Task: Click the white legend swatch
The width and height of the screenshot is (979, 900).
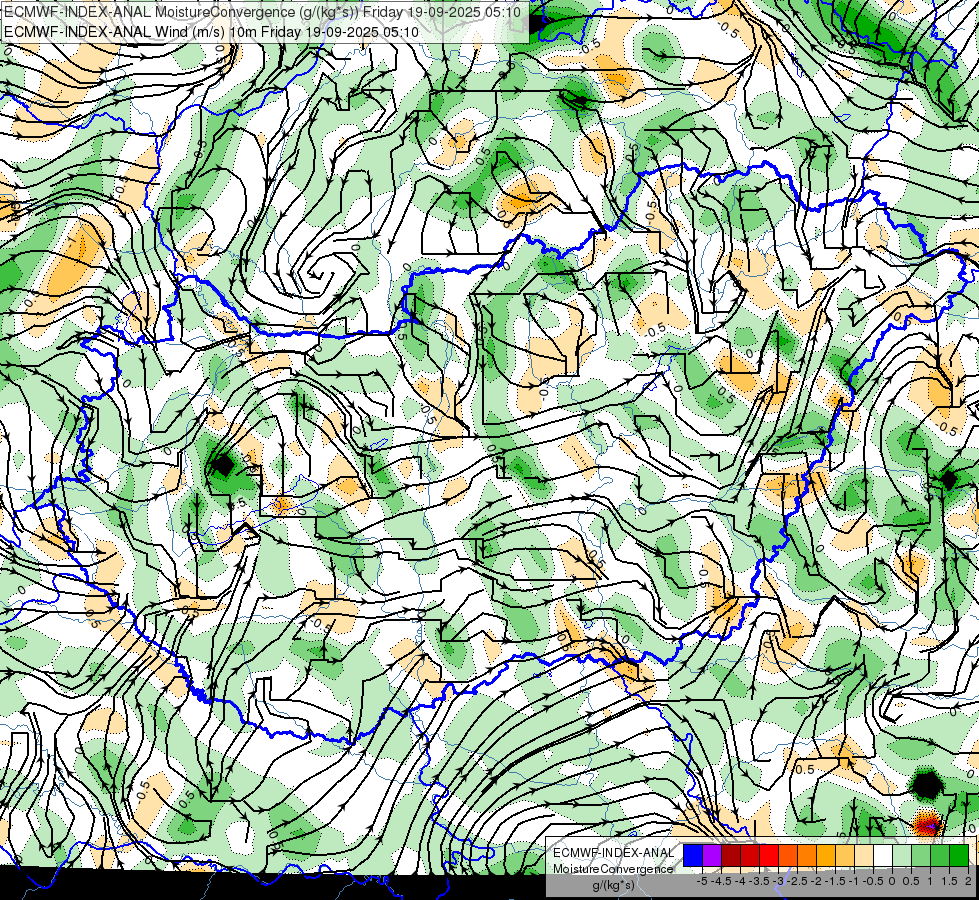Action: (883, 855)
